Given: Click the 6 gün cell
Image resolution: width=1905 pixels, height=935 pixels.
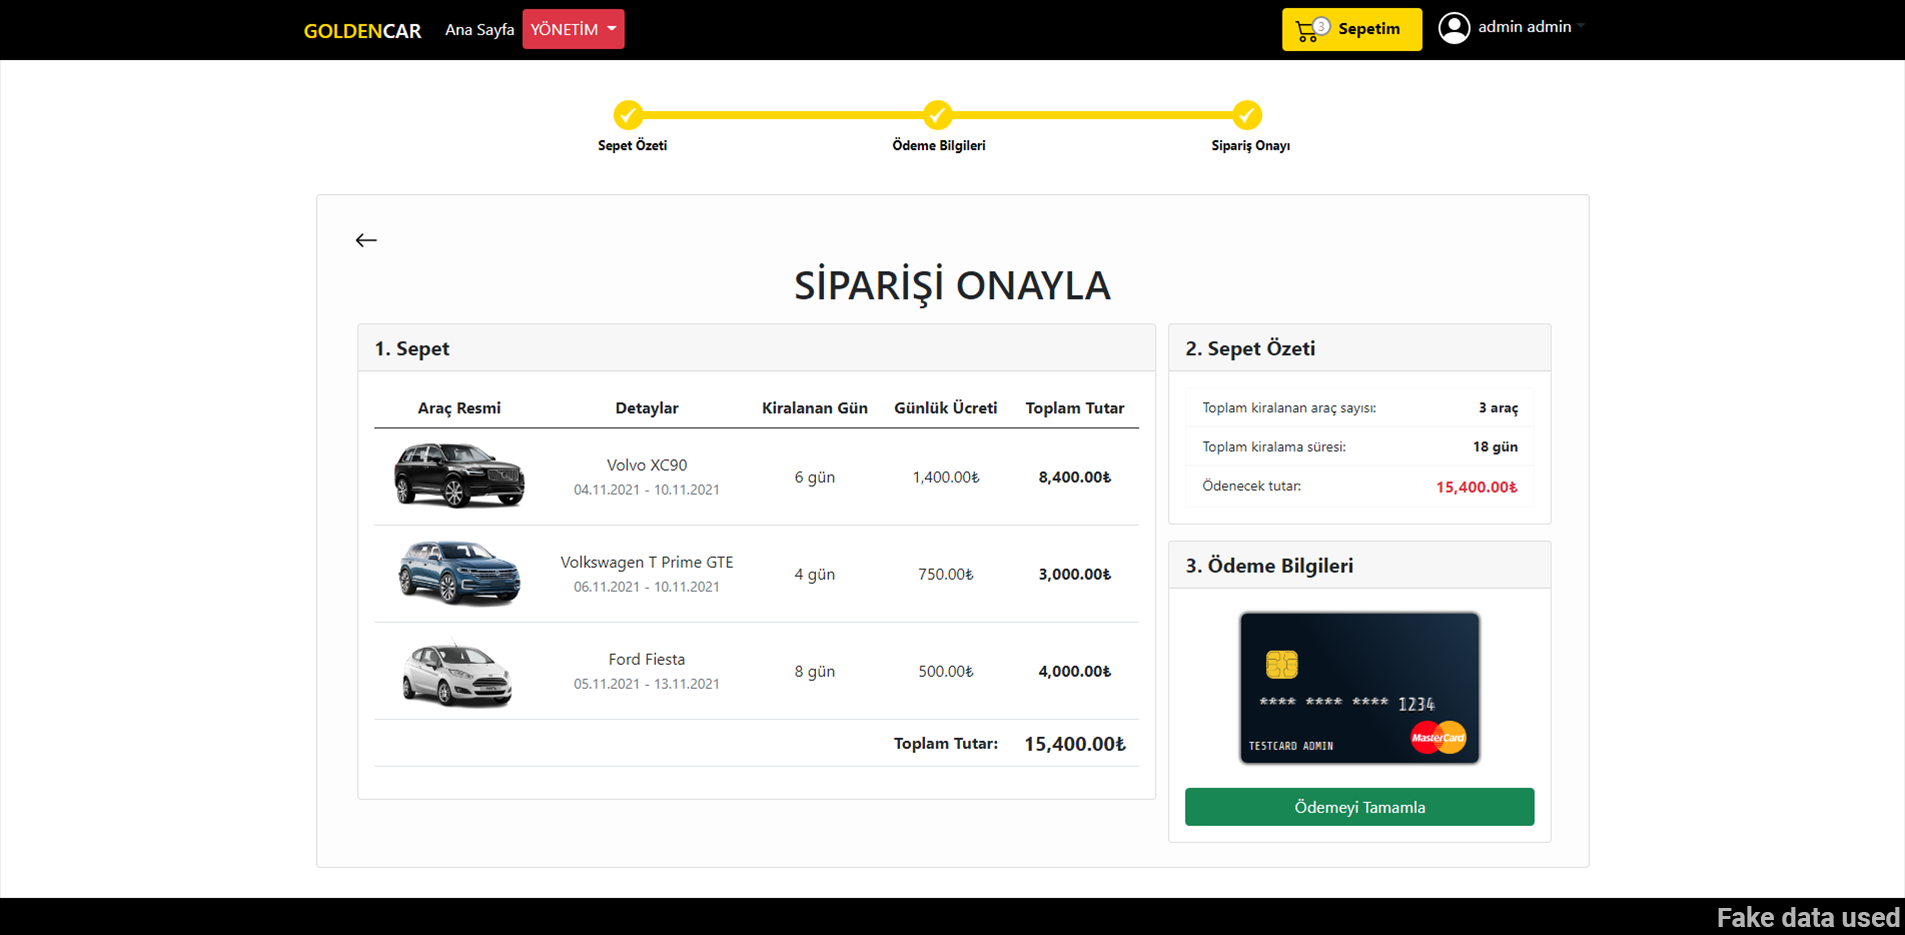Looking at the screenshot, I should [x=815, y=477].
